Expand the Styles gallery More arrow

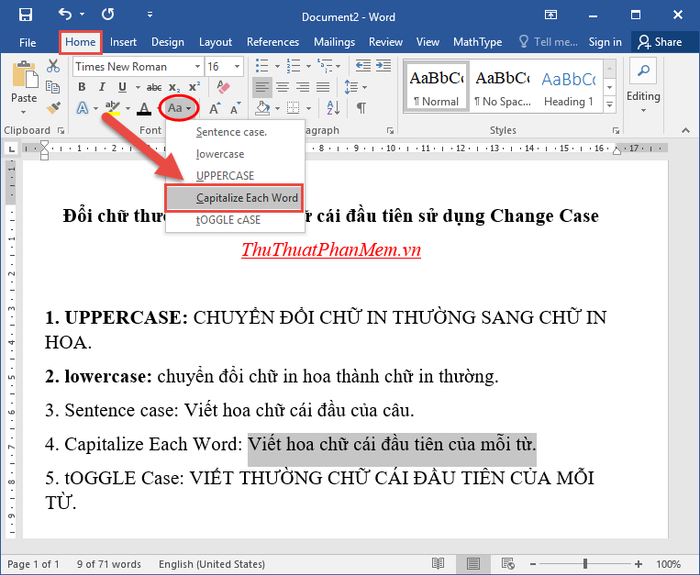point(610,105)
